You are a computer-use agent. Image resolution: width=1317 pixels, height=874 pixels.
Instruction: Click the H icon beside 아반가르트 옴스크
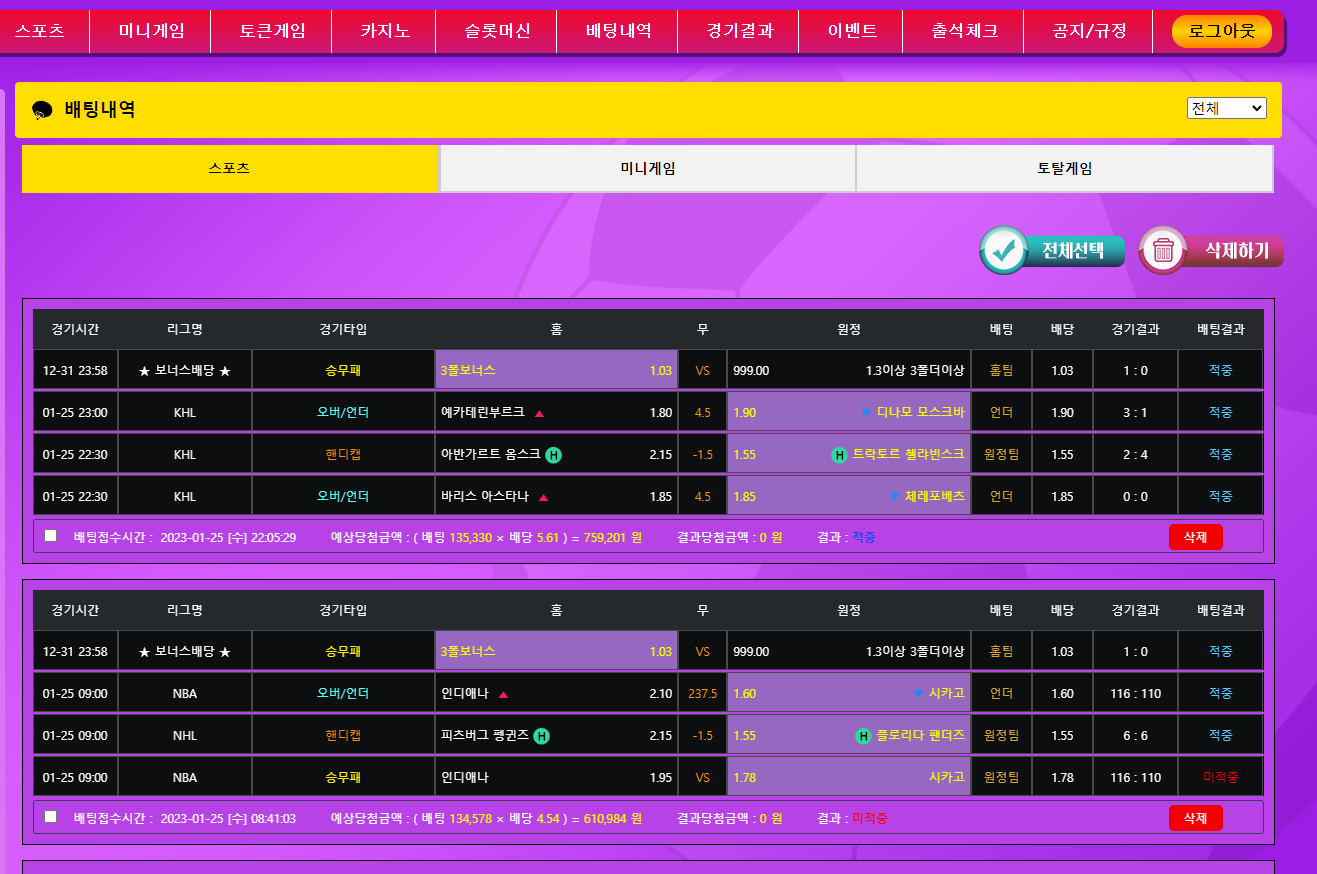[553, 455]
